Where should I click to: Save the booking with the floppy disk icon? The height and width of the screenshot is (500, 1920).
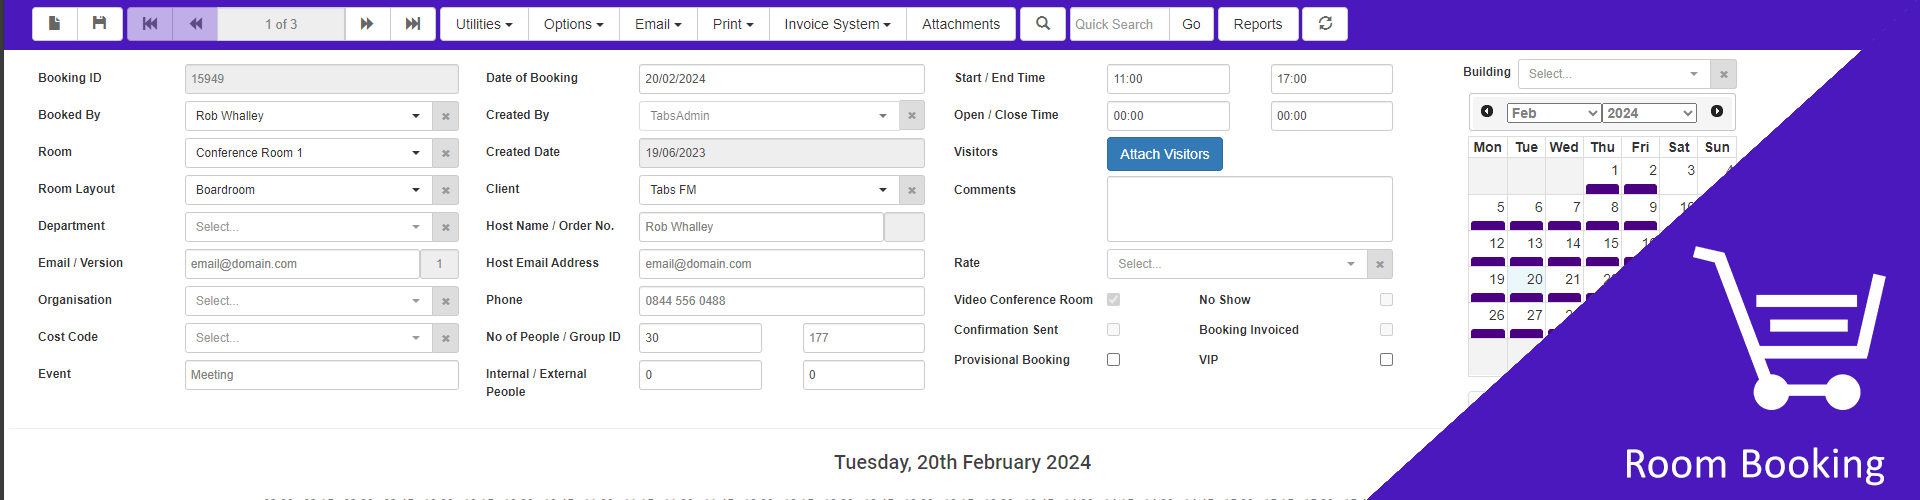point(99,24)
